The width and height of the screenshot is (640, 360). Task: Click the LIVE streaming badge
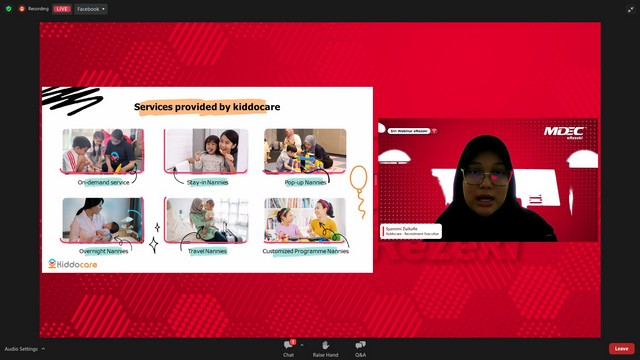click(62, 9)
